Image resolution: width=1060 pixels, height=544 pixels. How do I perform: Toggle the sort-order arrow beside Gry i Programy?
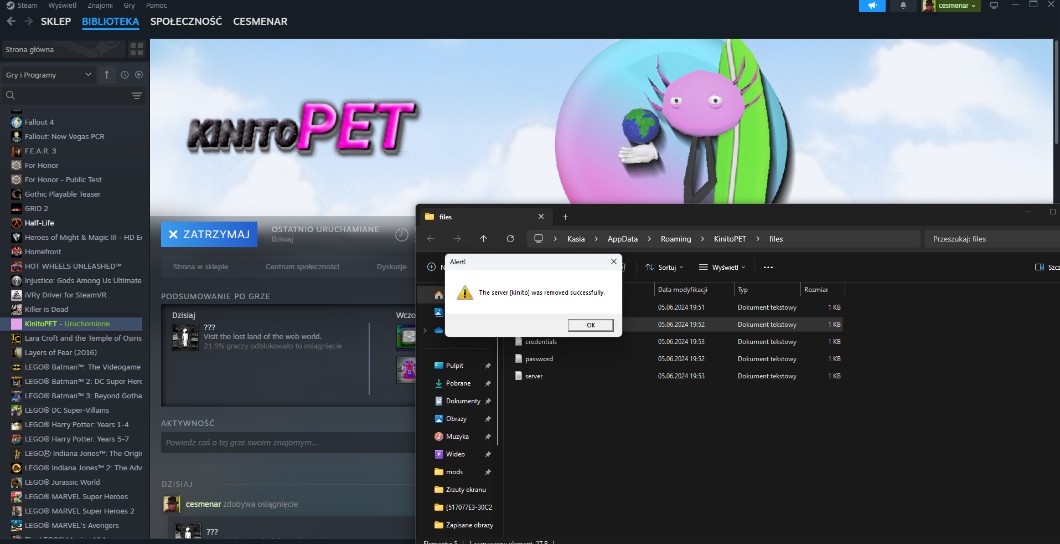click(107, 75)
